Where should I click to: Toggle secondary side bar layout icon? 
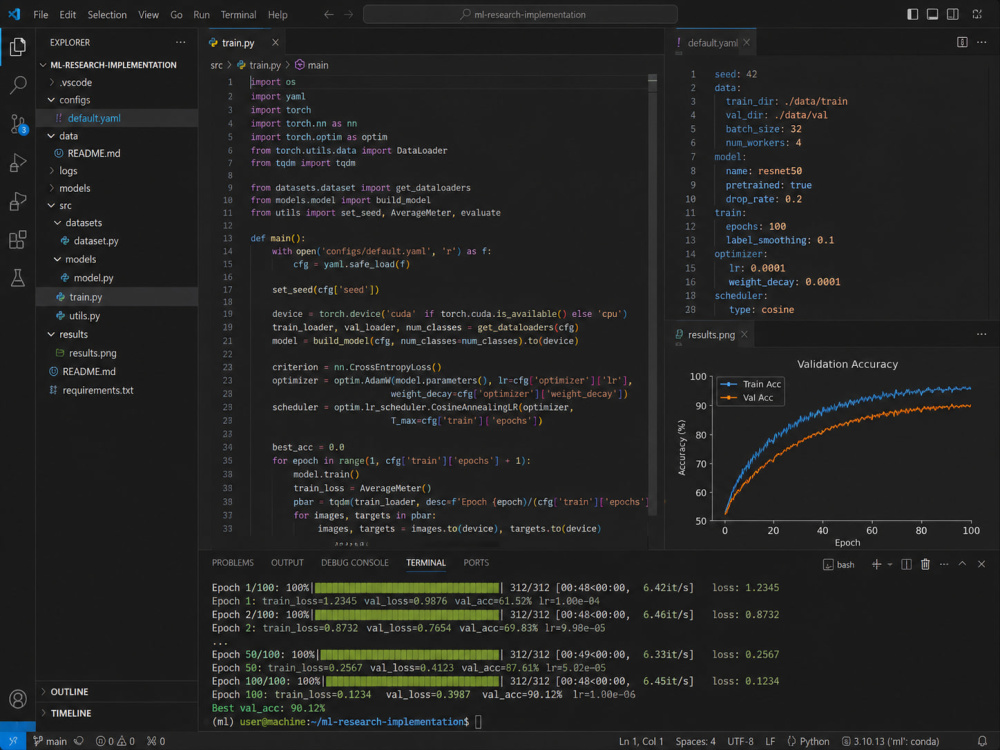click(953, 14)
